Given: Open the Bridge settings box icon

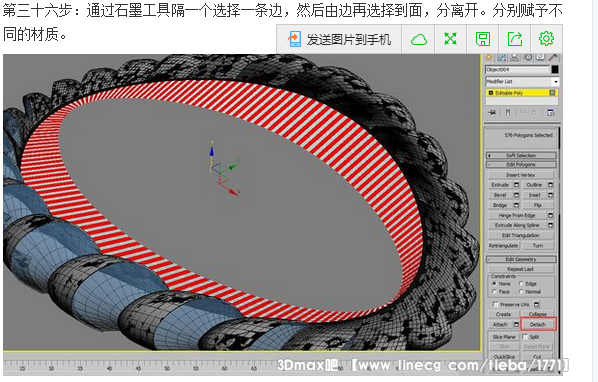Looking at the screenshot, I should pyautogui.click(x=516, y=205).
